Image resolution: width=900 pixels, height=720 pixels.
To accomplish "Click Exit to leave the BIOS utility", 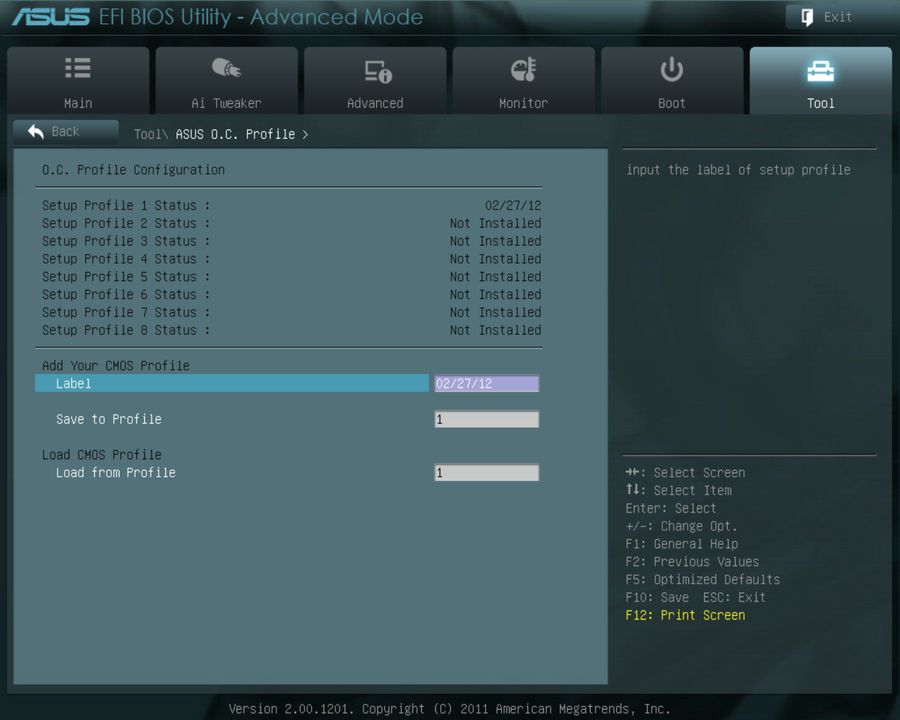I will [x=825, y=16].
